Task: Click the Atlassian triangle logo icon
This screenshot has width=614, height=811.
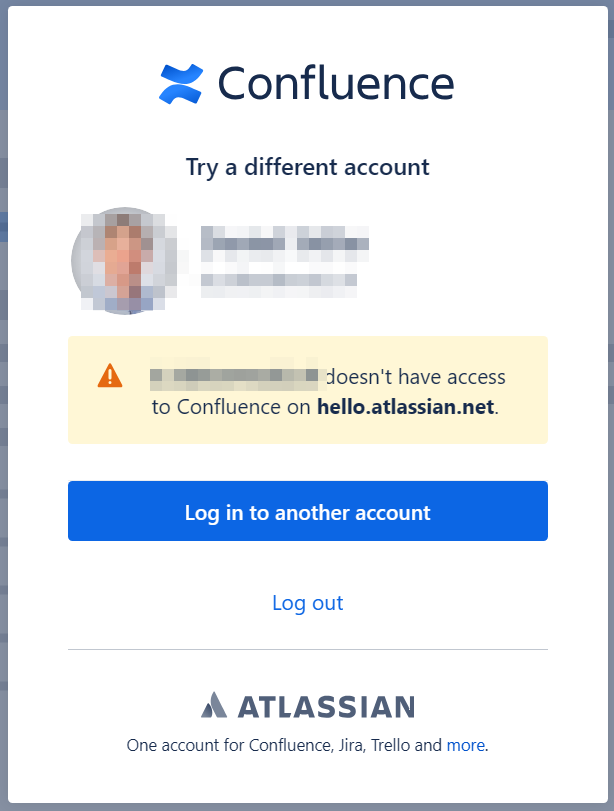Action: point(214,705)
